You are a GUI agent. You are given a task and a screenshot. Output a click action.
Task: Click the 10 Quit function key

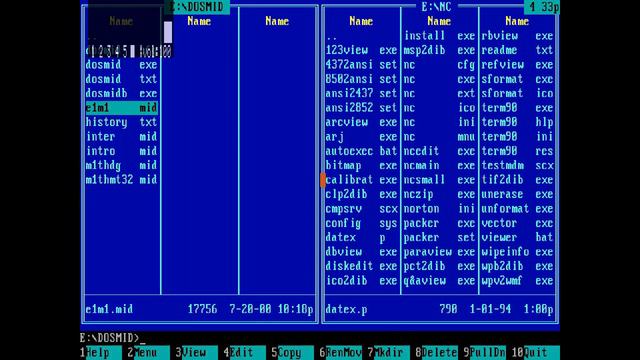coord(536,352)
